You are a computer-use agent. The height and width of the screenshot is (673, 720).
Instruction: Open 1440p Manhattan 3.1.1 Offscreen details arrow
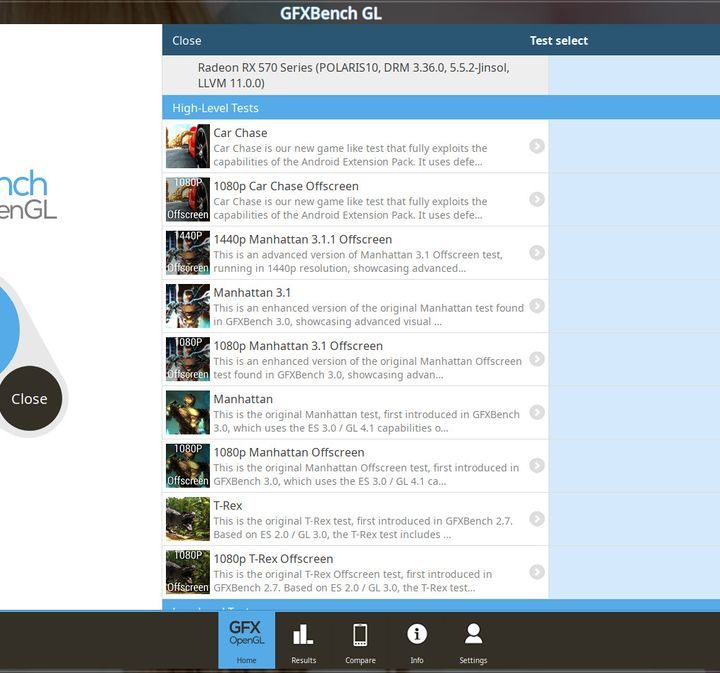point(537,252)
